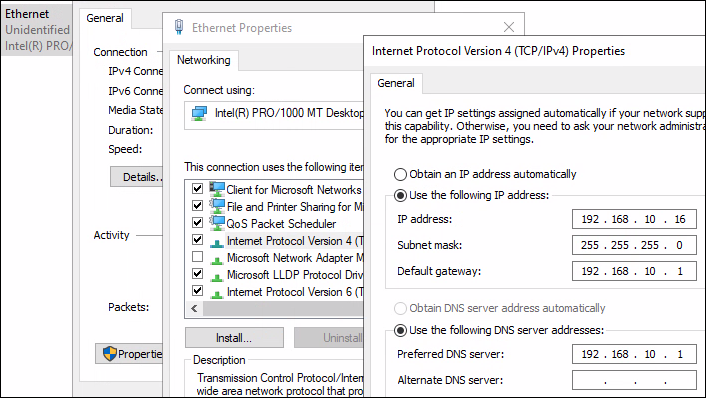Toggle Internet Protocol Version 4 checkbox
The image size is (706, 398).
coord(197,240)
